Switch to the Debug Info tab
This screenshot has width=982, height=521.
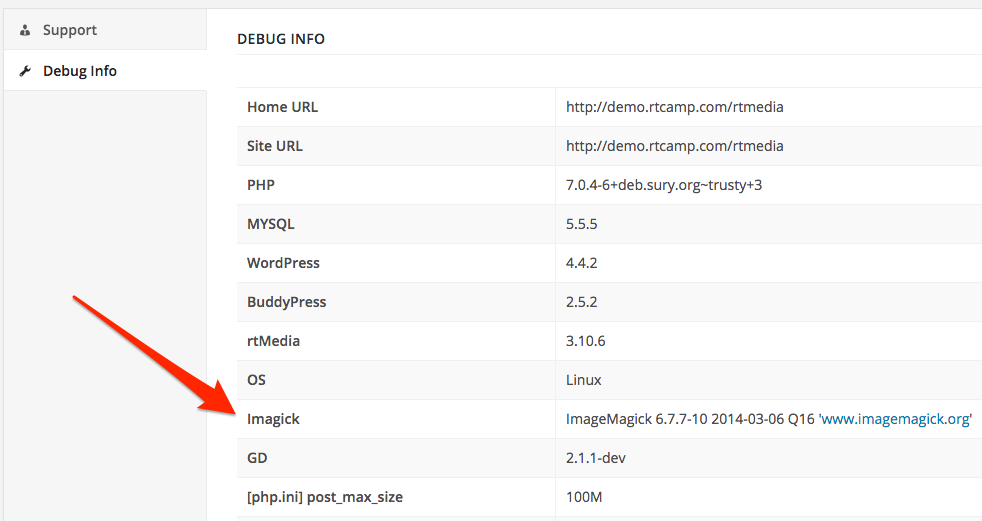(x=79, y=71)
